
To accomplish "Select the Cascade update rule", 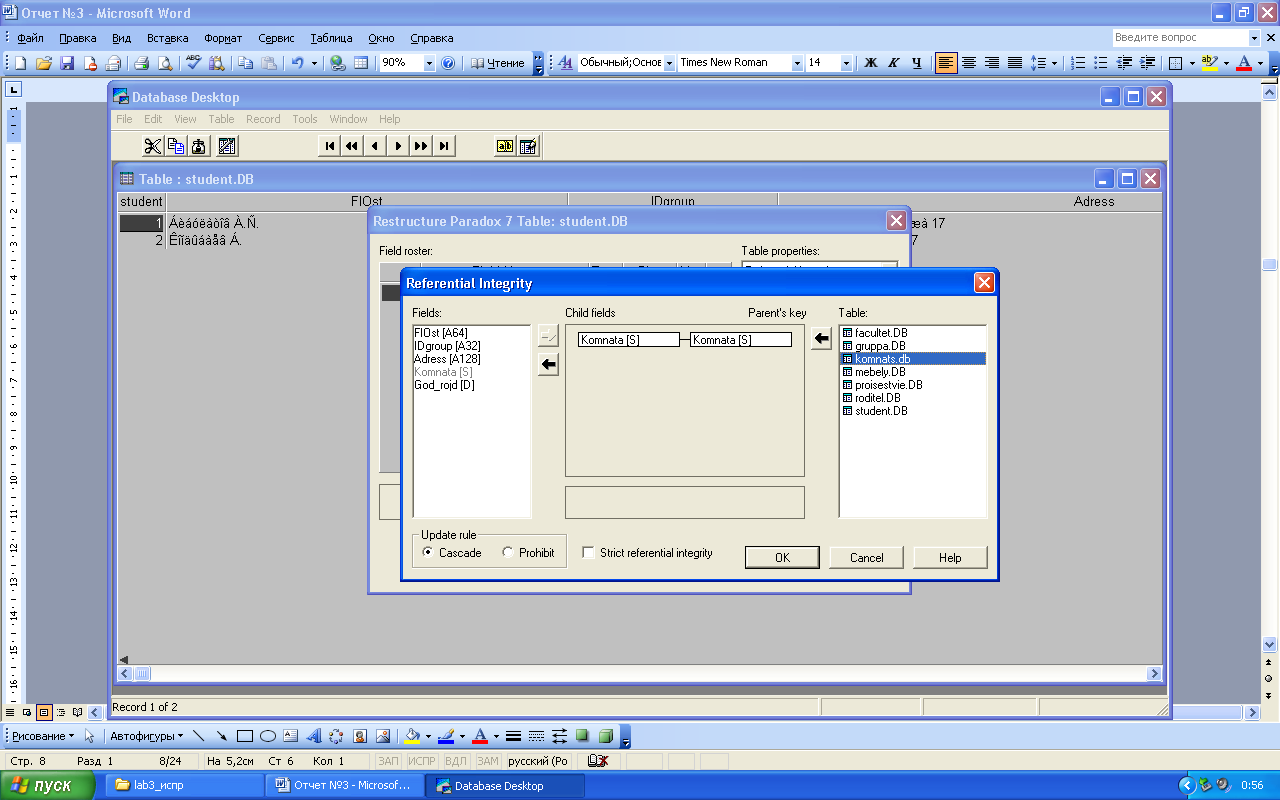I will coord(429,553).
